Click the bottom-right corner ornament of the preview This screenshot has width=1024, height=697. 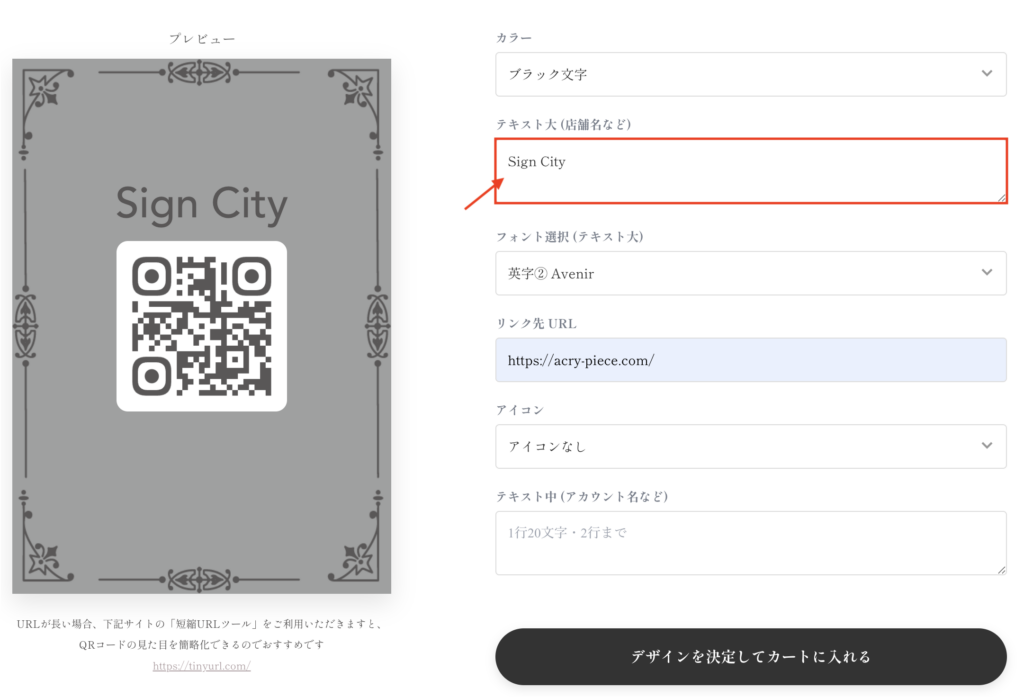pos(356,560)
